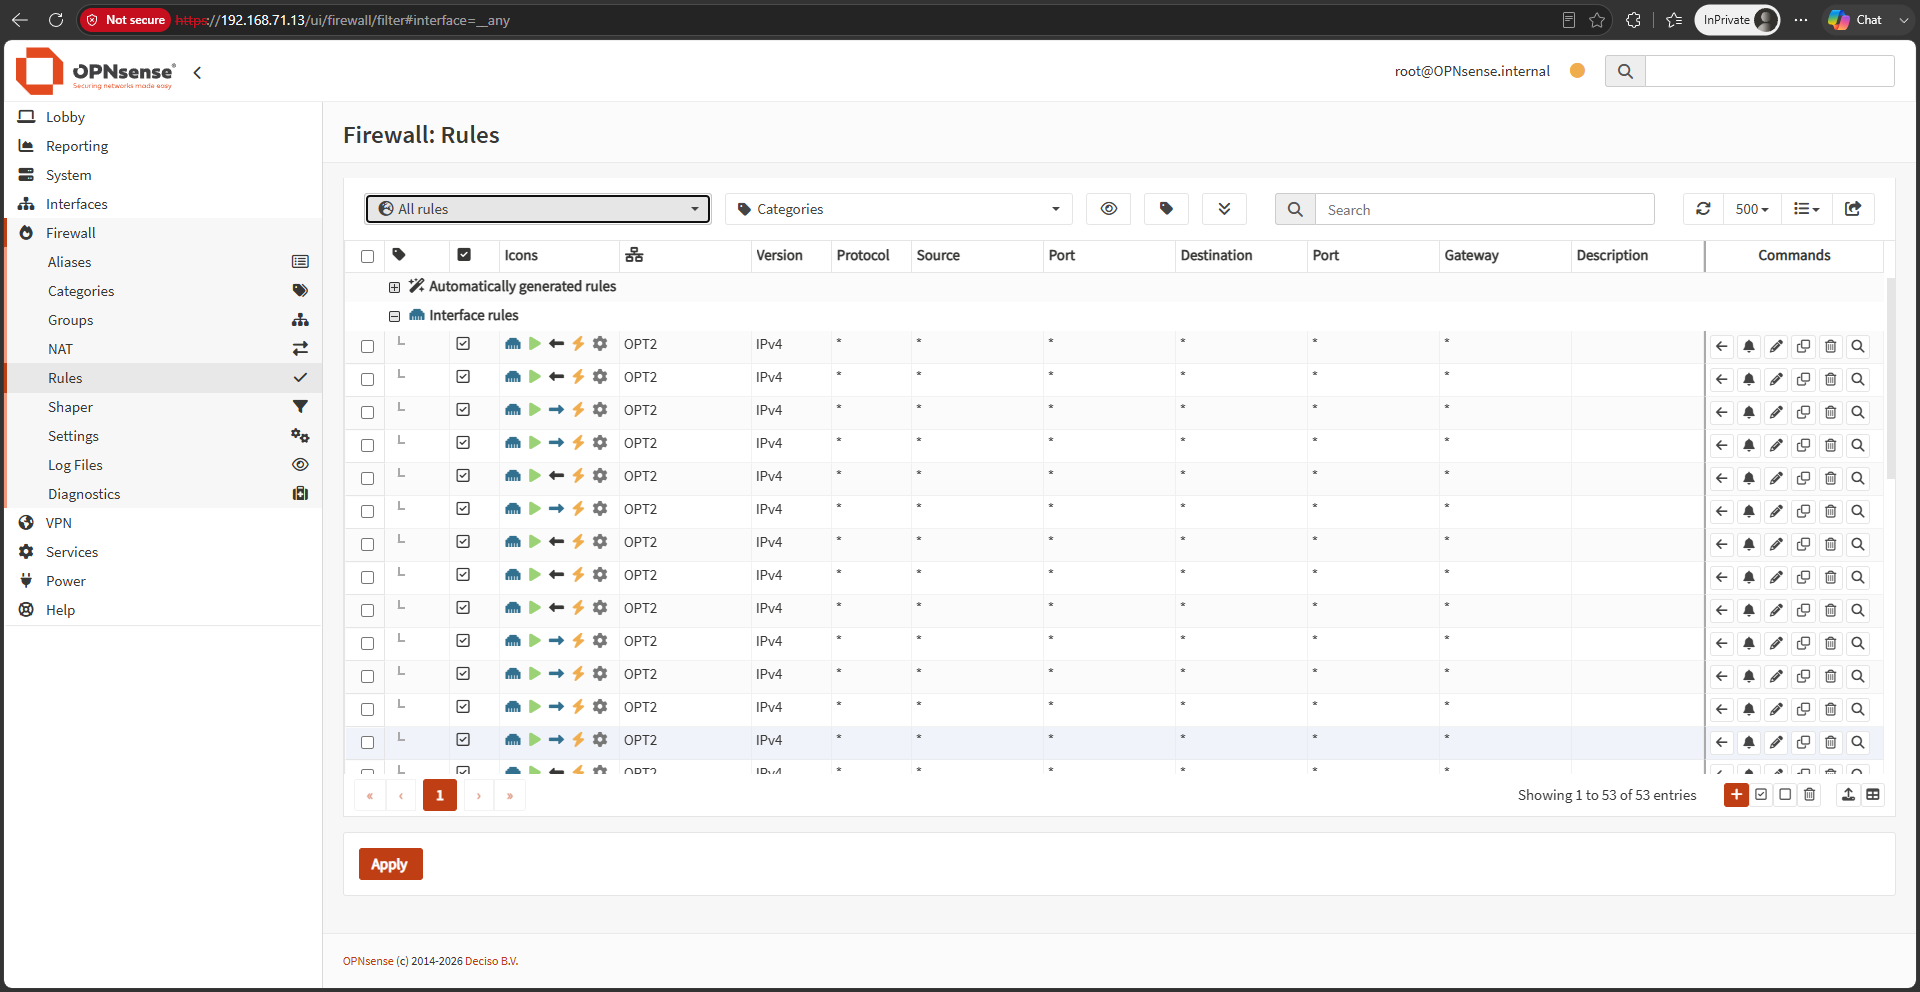The width and height of the screenshot is (1920, 992).
Task: Click the Aliases list icon in sidebar
Action: pyautogui.click(x=300, y=262)
